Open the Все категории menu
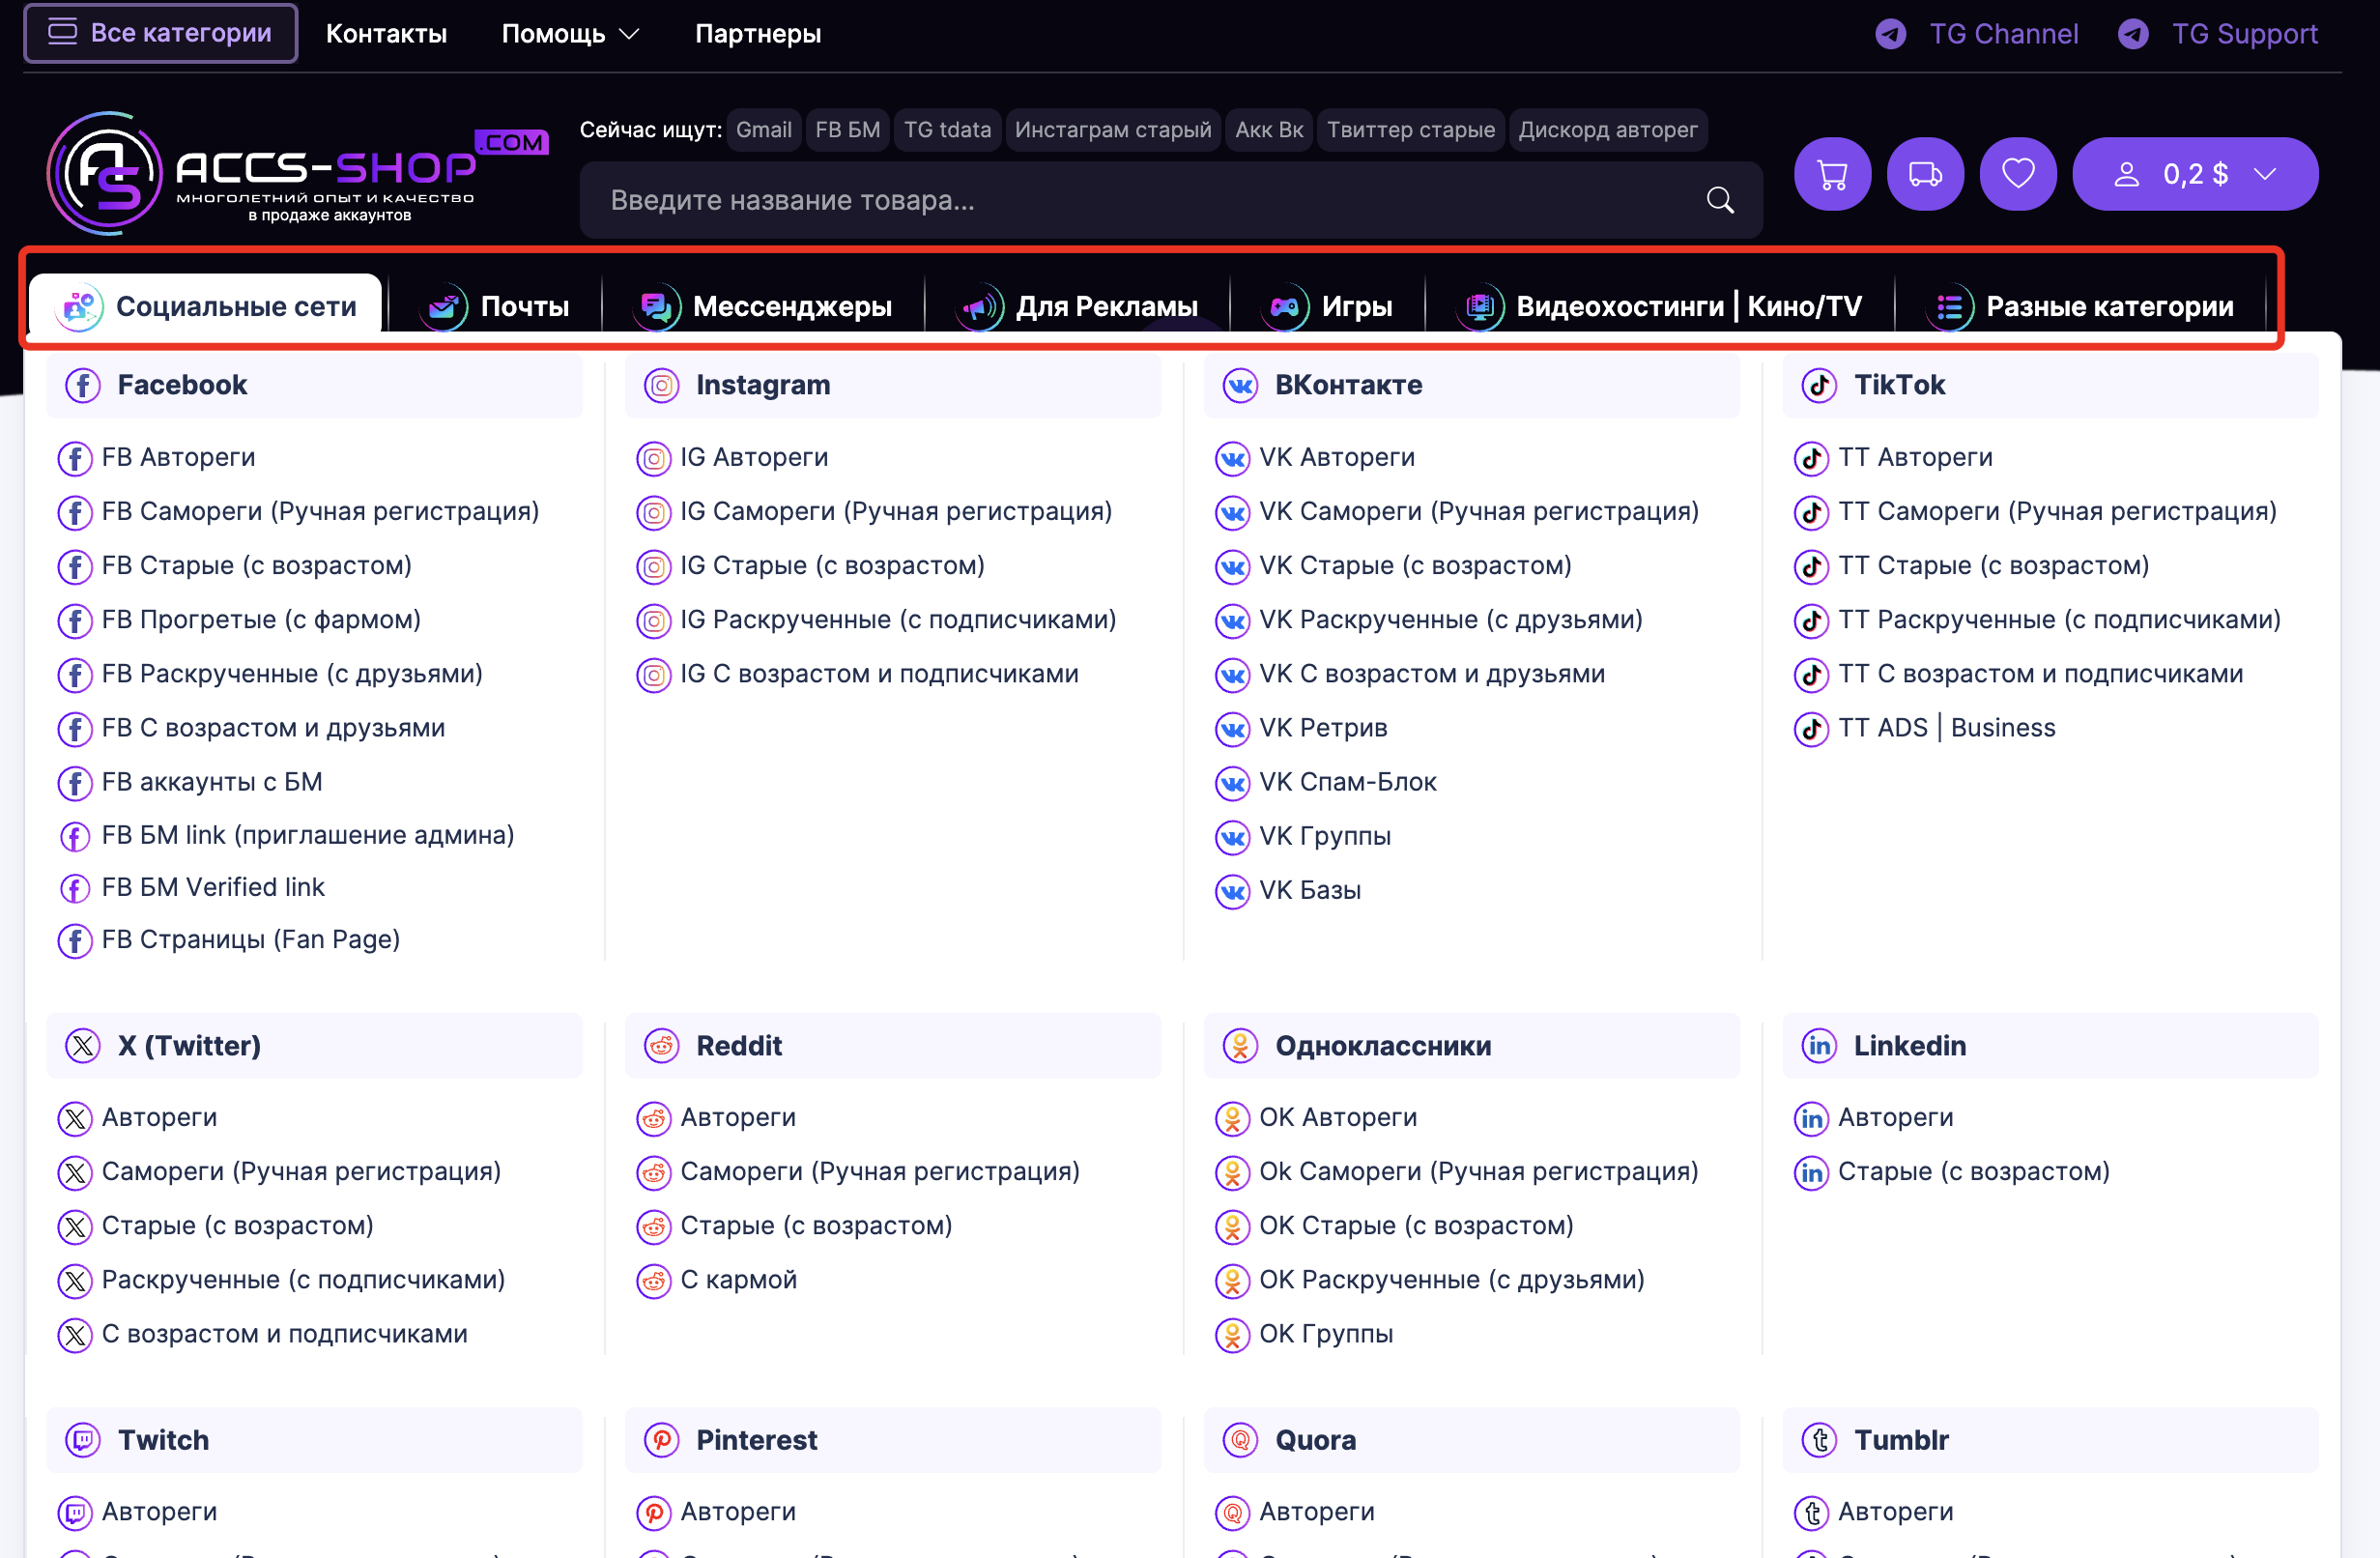The image size is (2380, 1558). point(161,33)
